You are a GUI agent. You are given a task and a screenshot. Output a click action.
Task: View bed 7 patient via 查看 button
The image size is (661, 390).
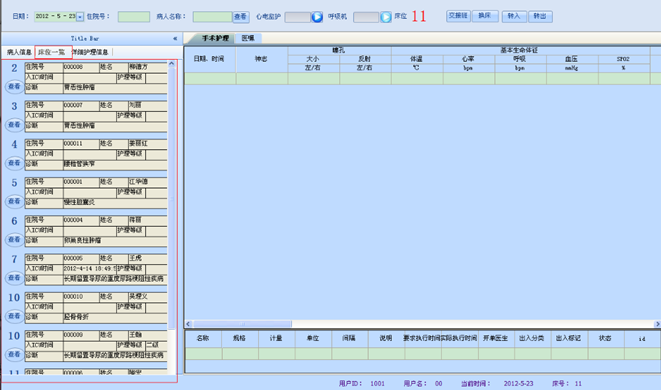[x=14, y=278]
